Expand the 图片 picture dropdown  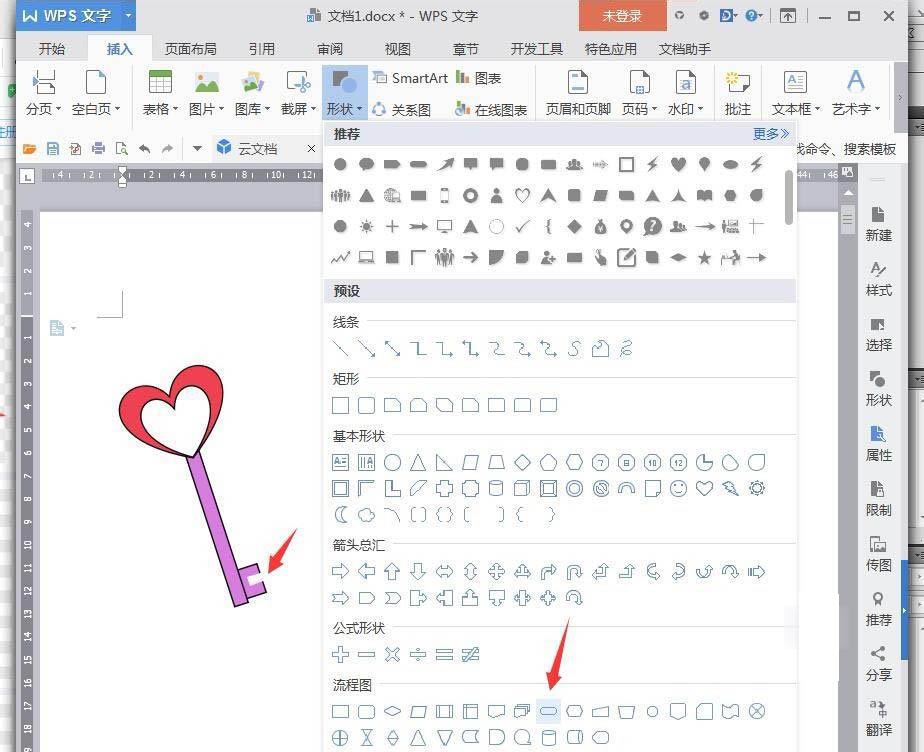pyautogui.click(x=206, y=93)
